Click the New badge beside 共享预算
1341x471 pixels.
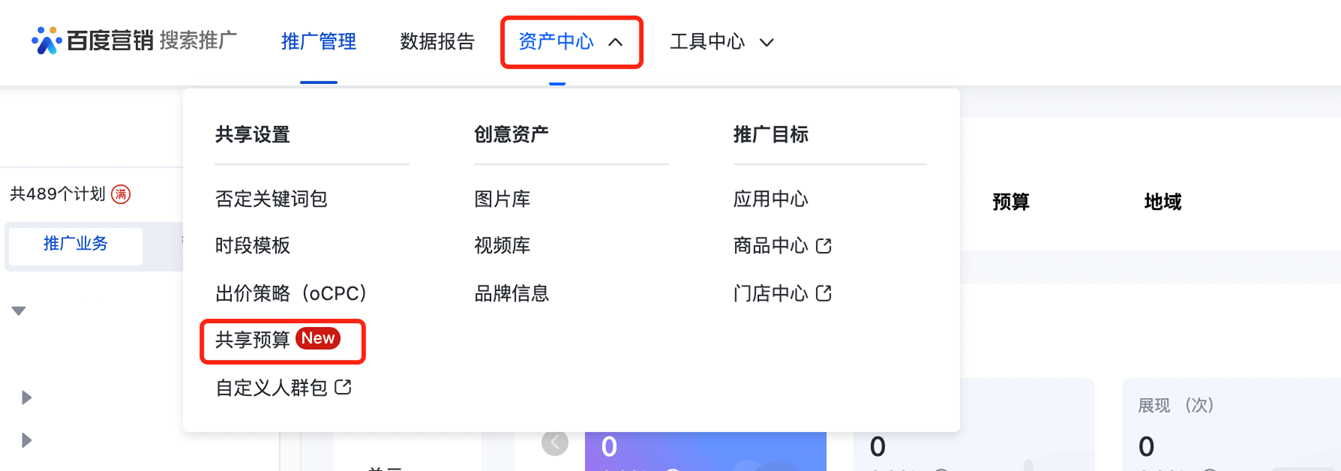point(318,338)
